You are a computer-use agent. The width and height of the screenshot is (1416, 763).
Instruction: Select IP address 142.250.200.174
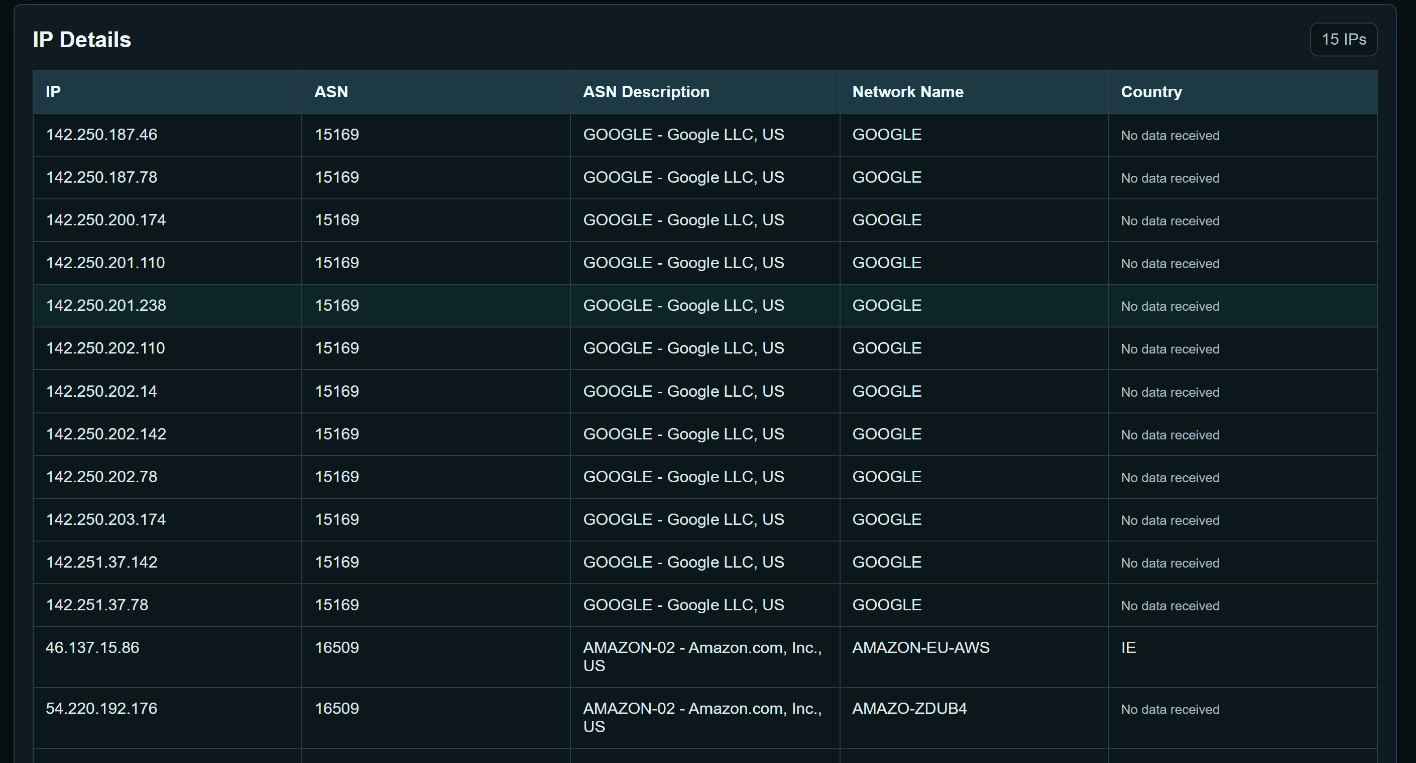point(106,220)
